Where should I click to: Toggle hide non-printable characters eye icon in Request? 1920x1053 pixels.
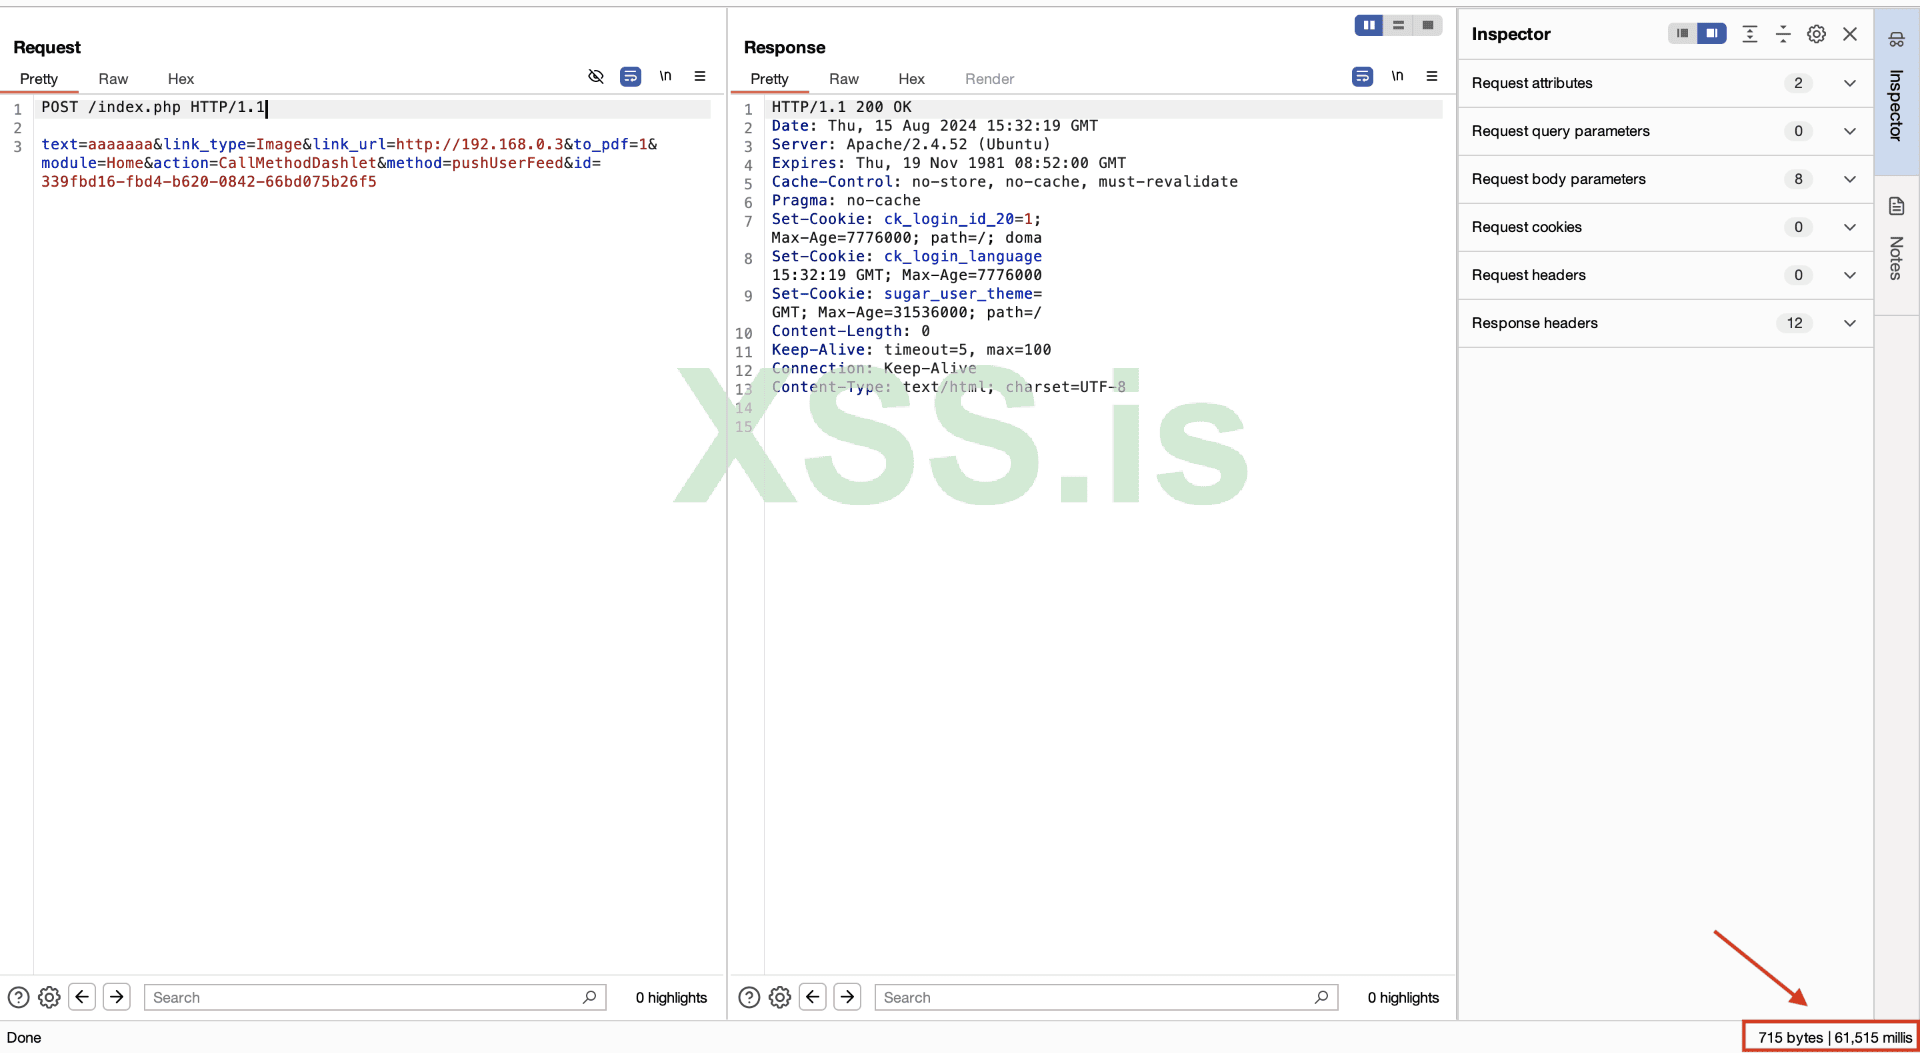coord(596,76)
